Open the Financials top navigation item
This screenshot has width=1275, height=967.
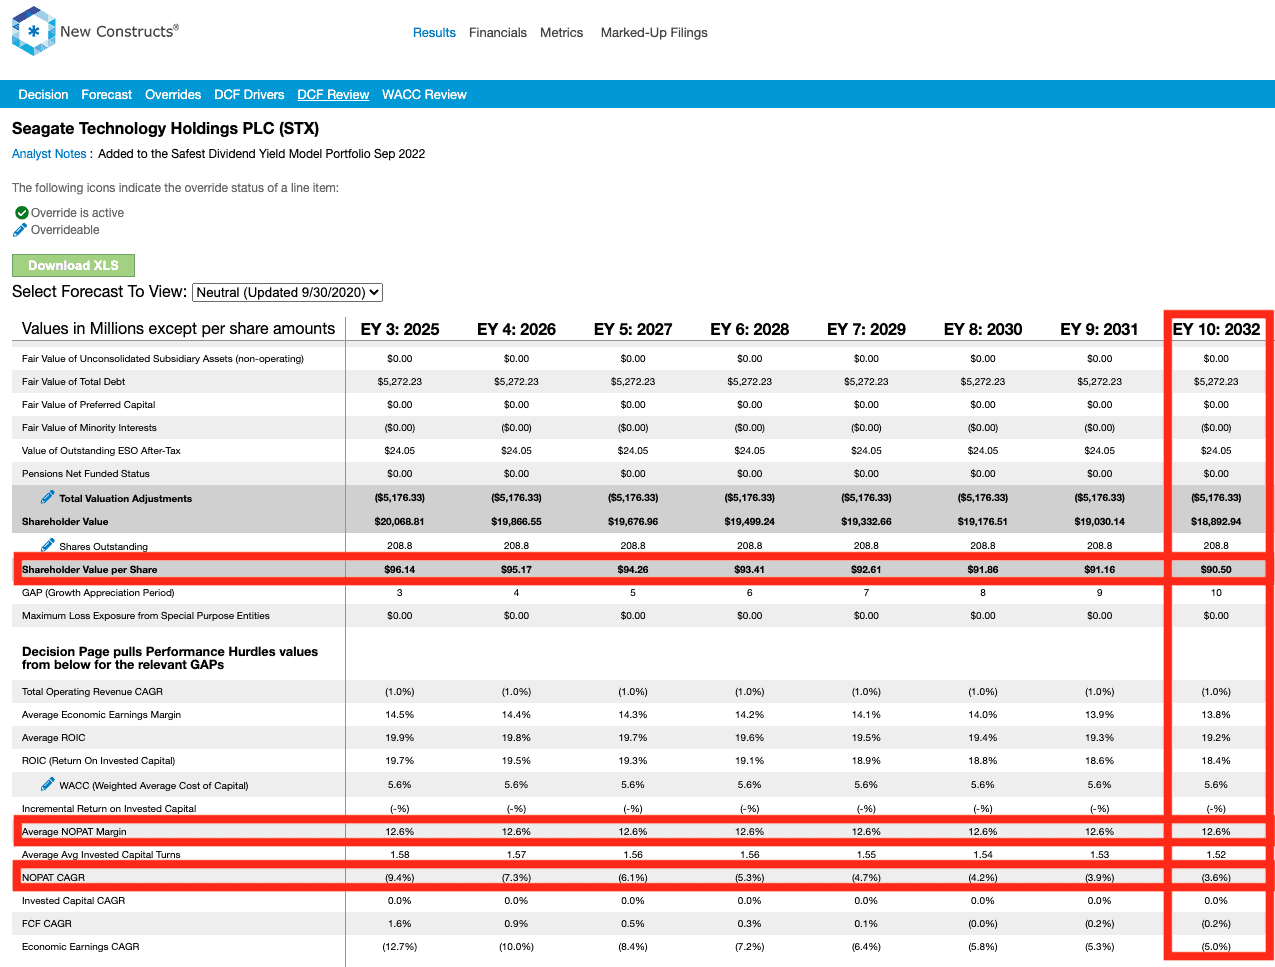[x=498, y=33]
